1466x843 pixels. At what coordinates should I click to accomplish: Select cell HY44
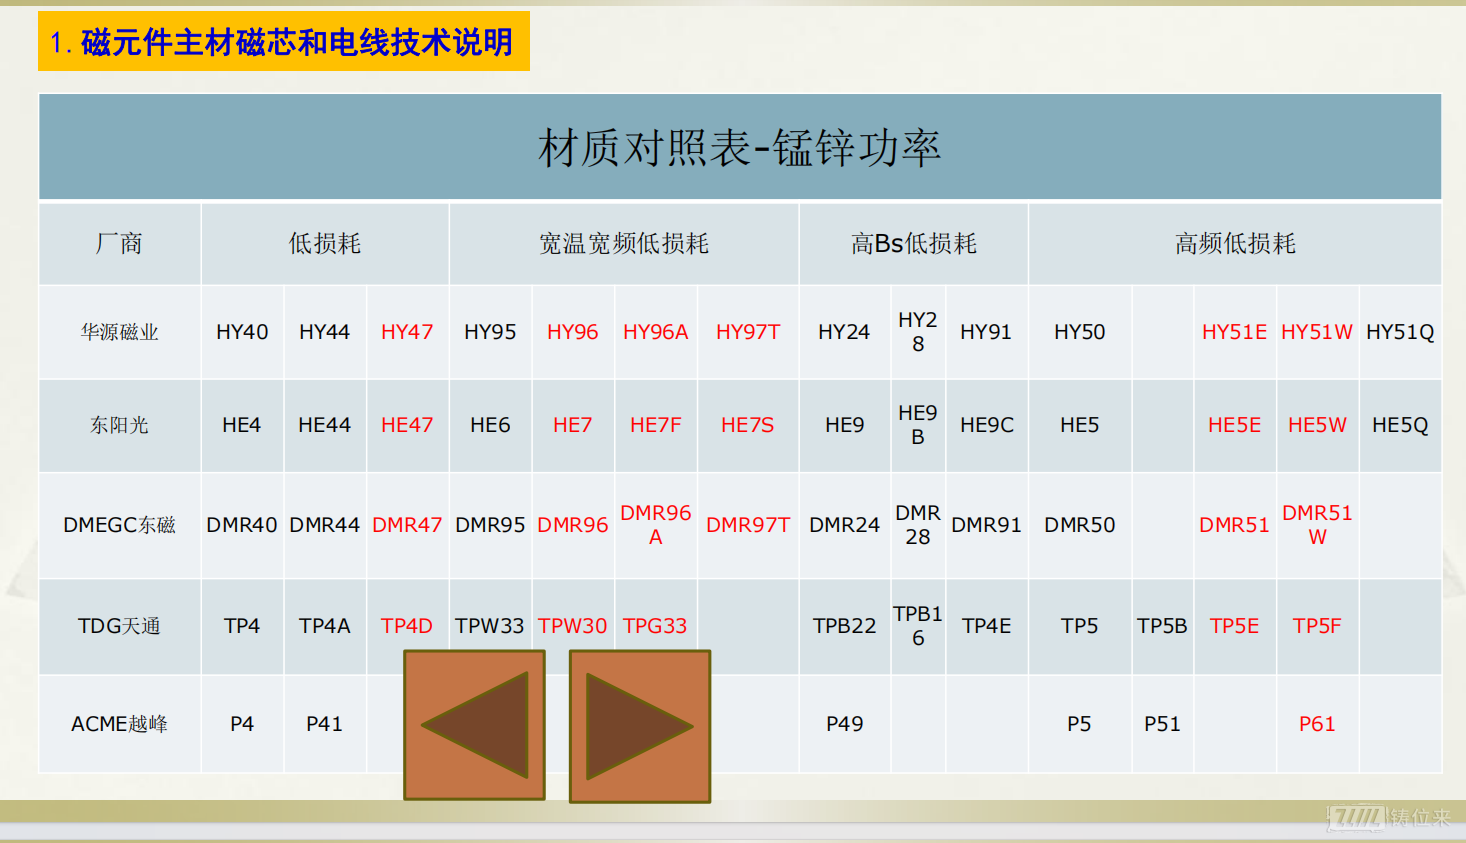(325, 332)
